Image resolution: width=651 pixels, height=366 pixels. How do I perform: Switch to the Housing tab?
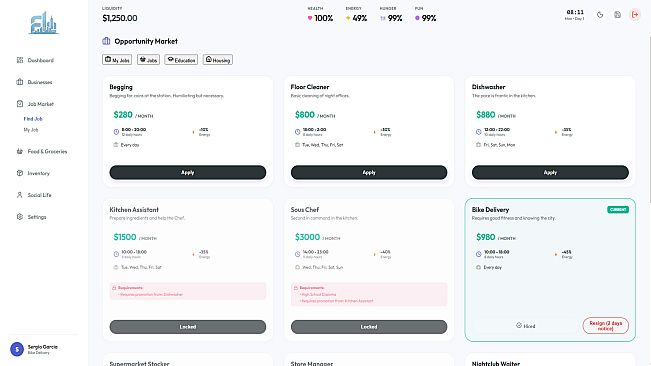point(218,60)
